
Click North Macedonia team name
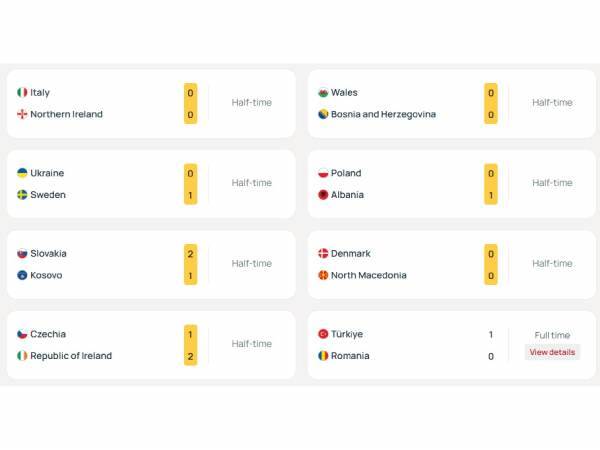click(x=368, y=276)
